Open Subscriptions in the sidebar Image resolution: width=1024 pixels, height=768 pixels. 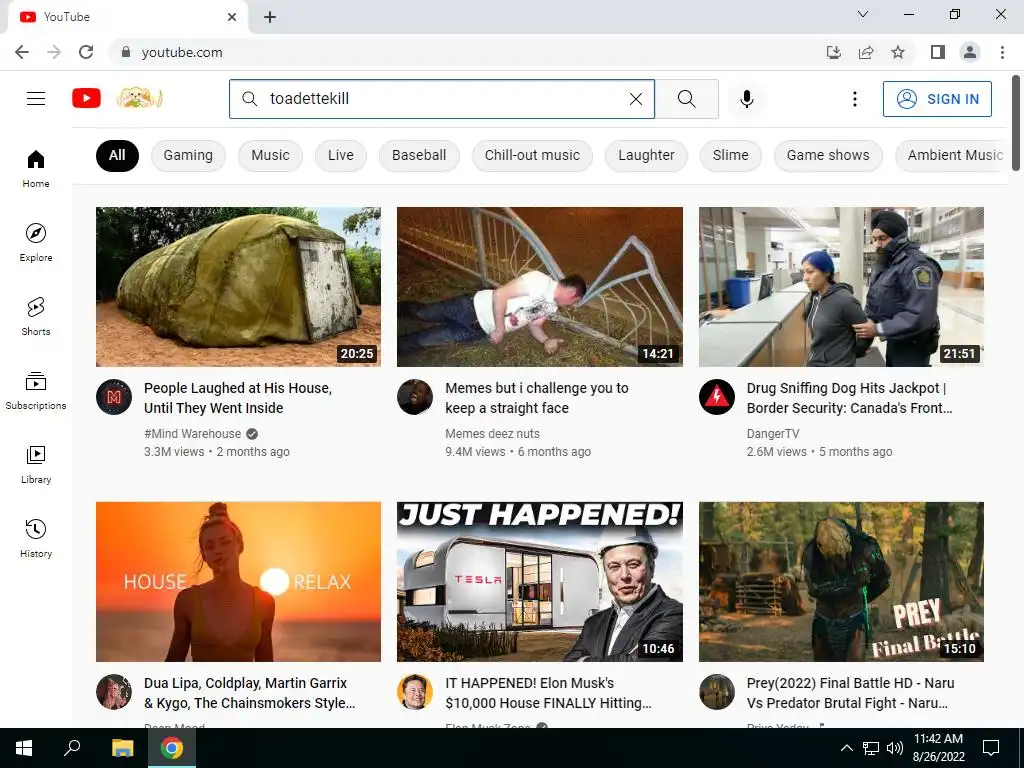pyautogui.click(x=36, y=390)
